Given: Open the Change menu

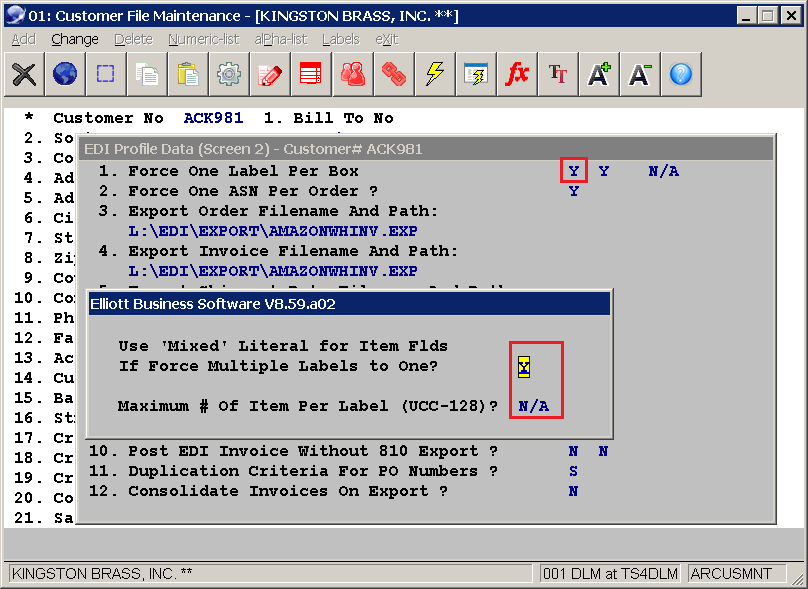Looking at the screenshot, I should [75, 39].
